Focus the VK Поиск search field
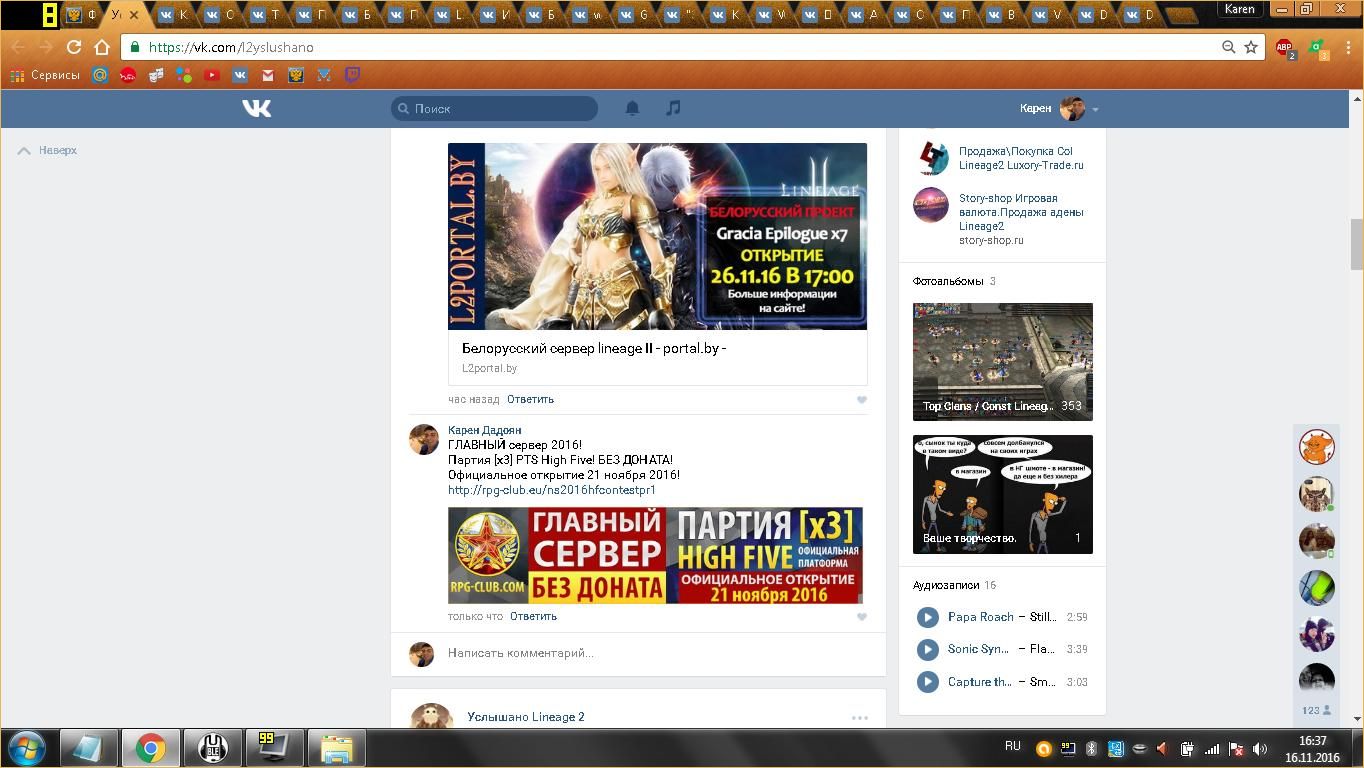 point(494,108)
